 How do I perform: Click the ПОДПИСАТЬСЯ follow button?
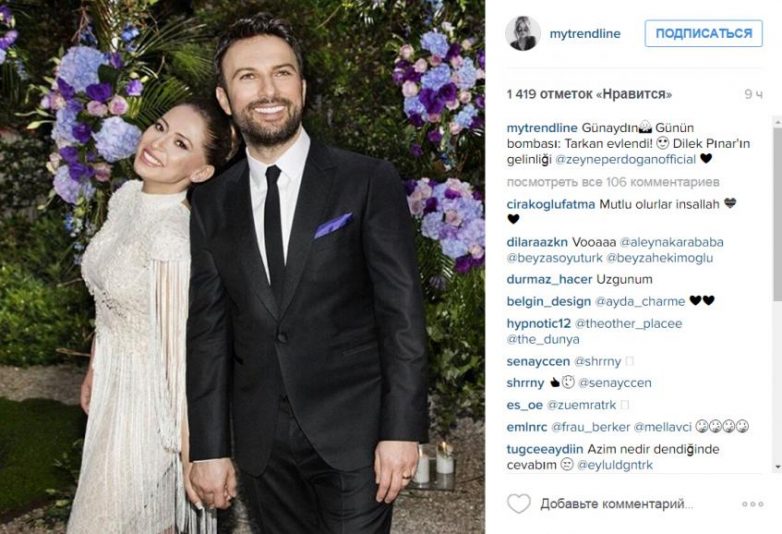point(703,33)
